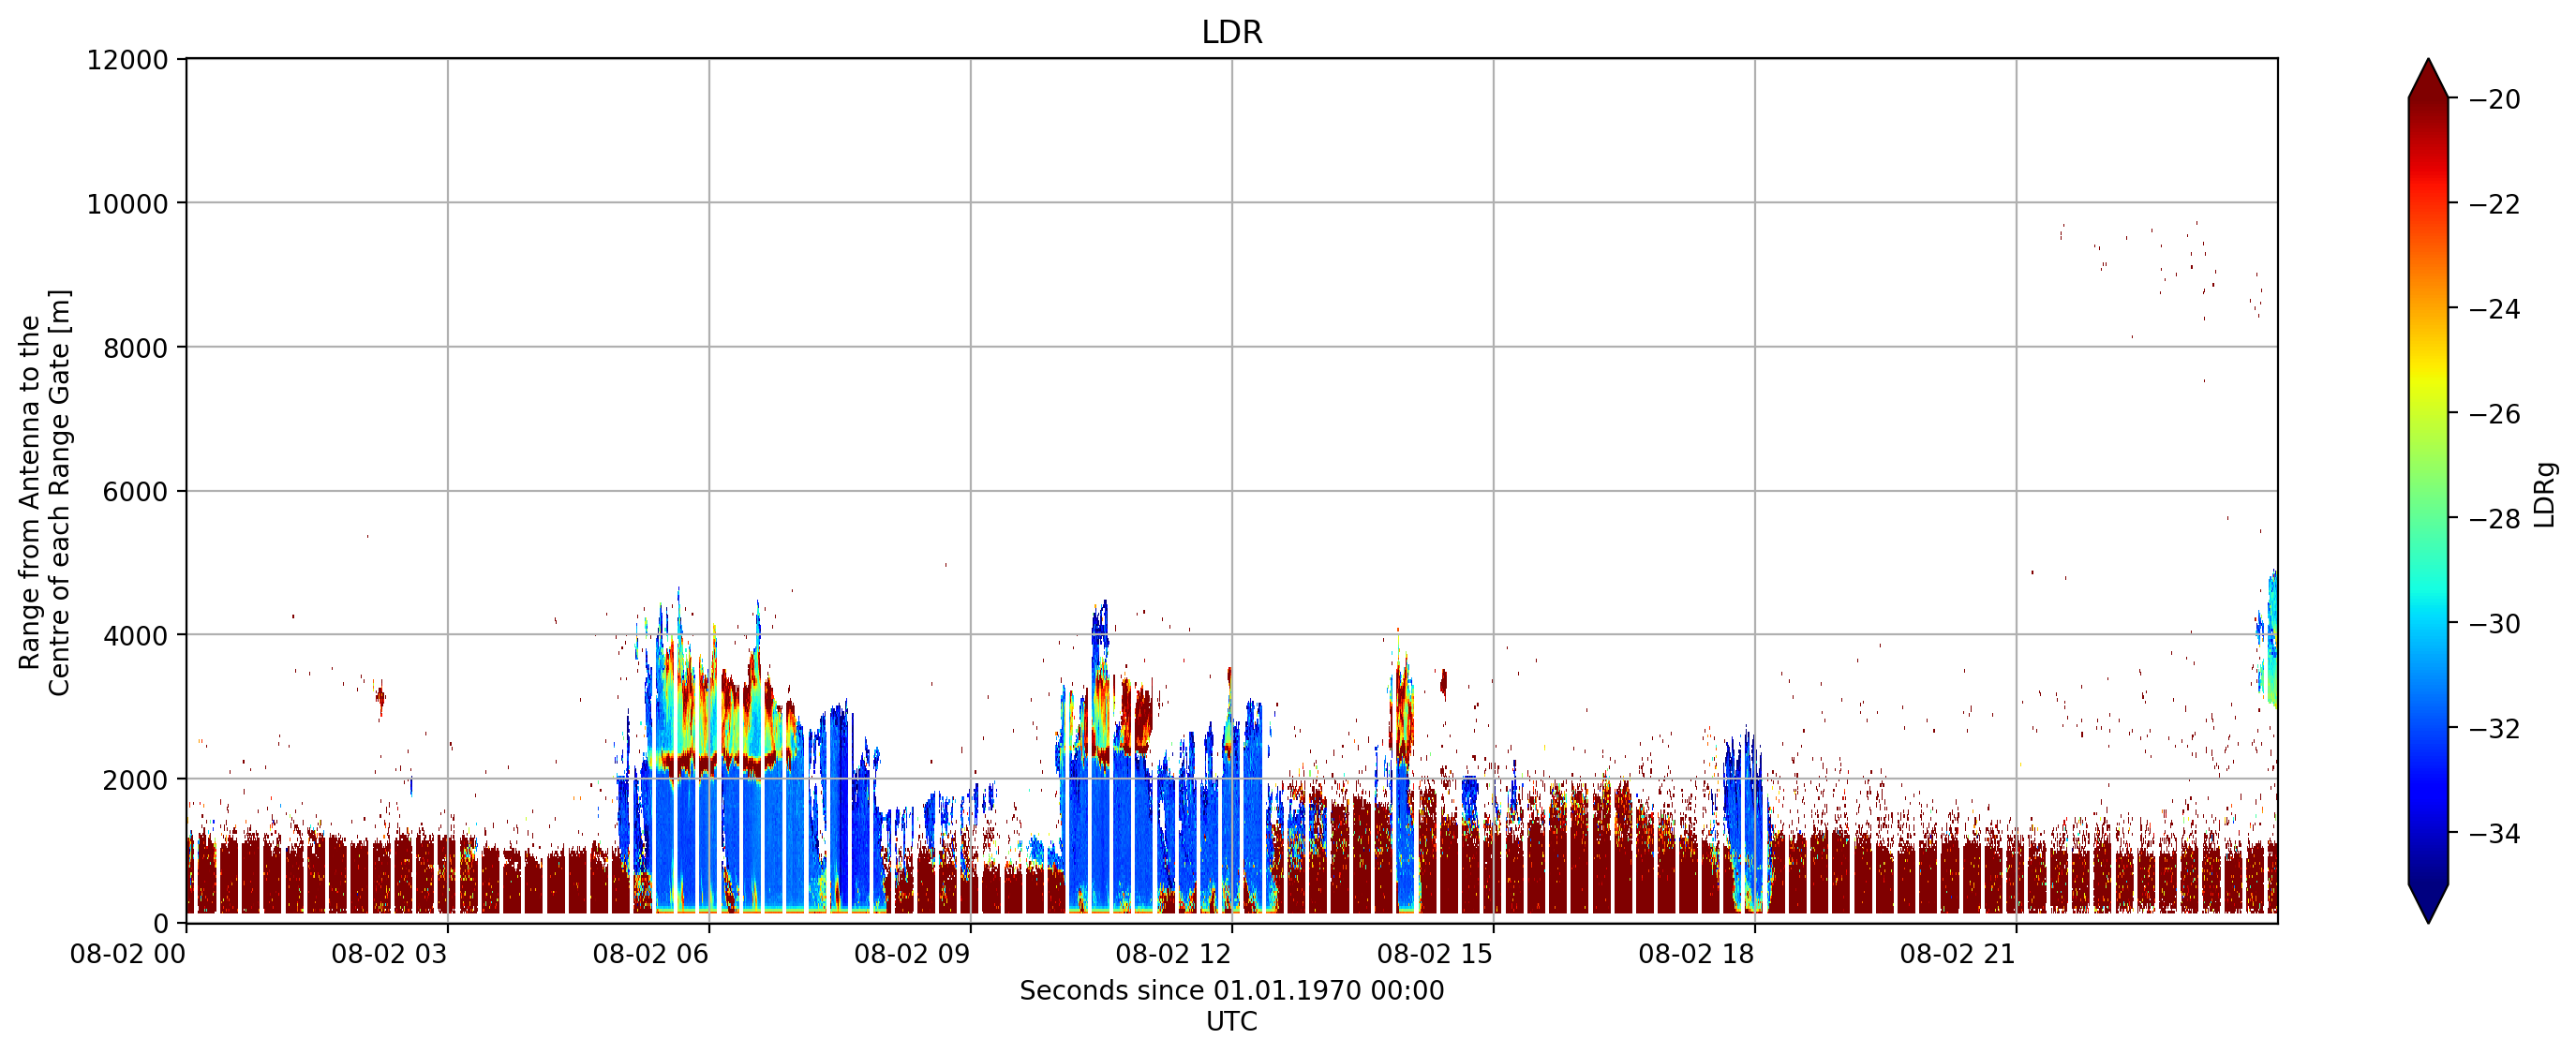Screen dimensions: 2576x1054
Task: Click the x-axis tick label "08-02 21"
Action: (x=1958, y=954)
